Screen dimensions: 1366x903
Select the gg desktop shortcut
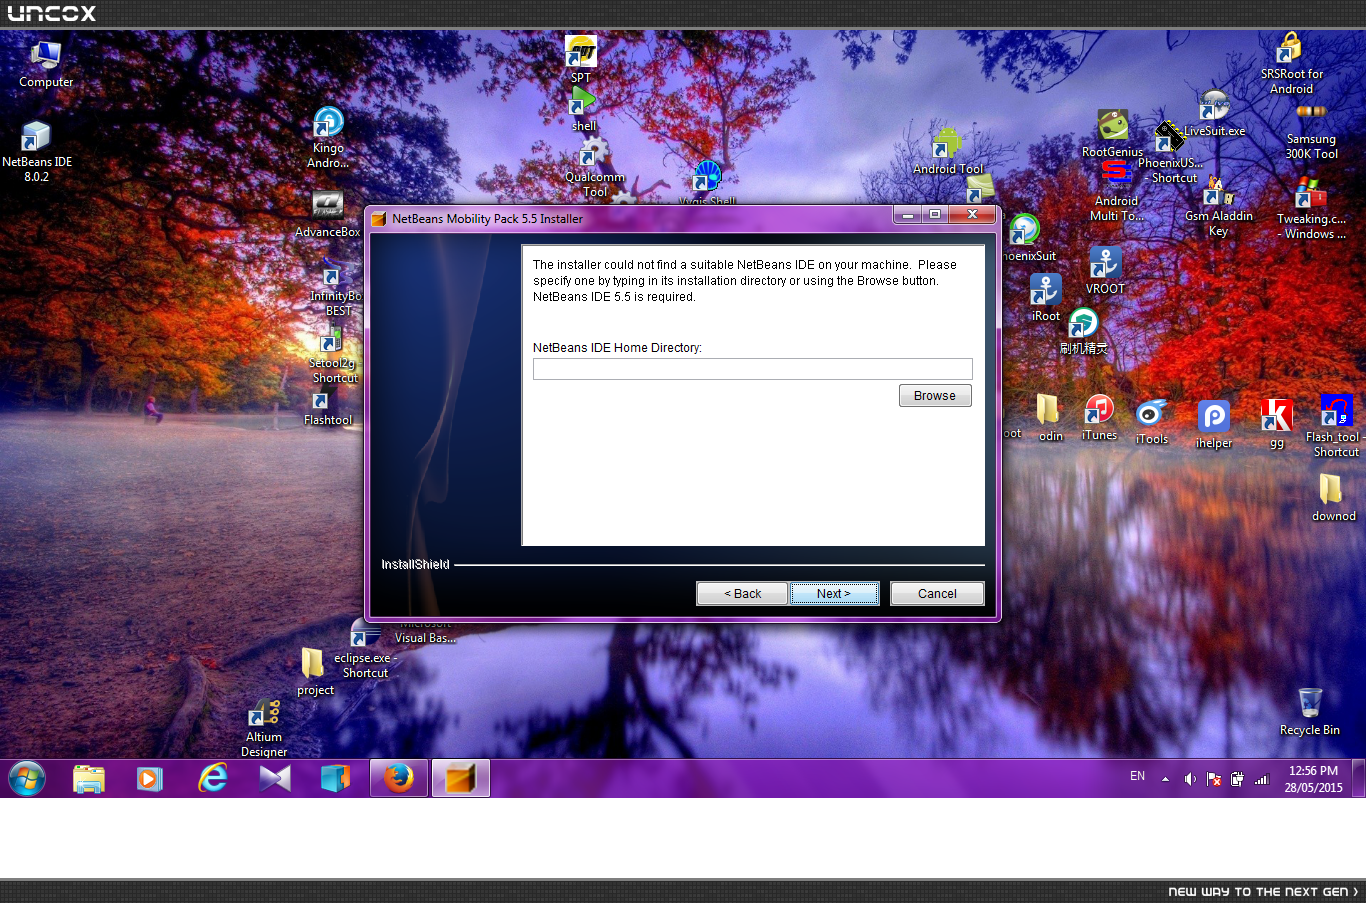coord(1276,424)
